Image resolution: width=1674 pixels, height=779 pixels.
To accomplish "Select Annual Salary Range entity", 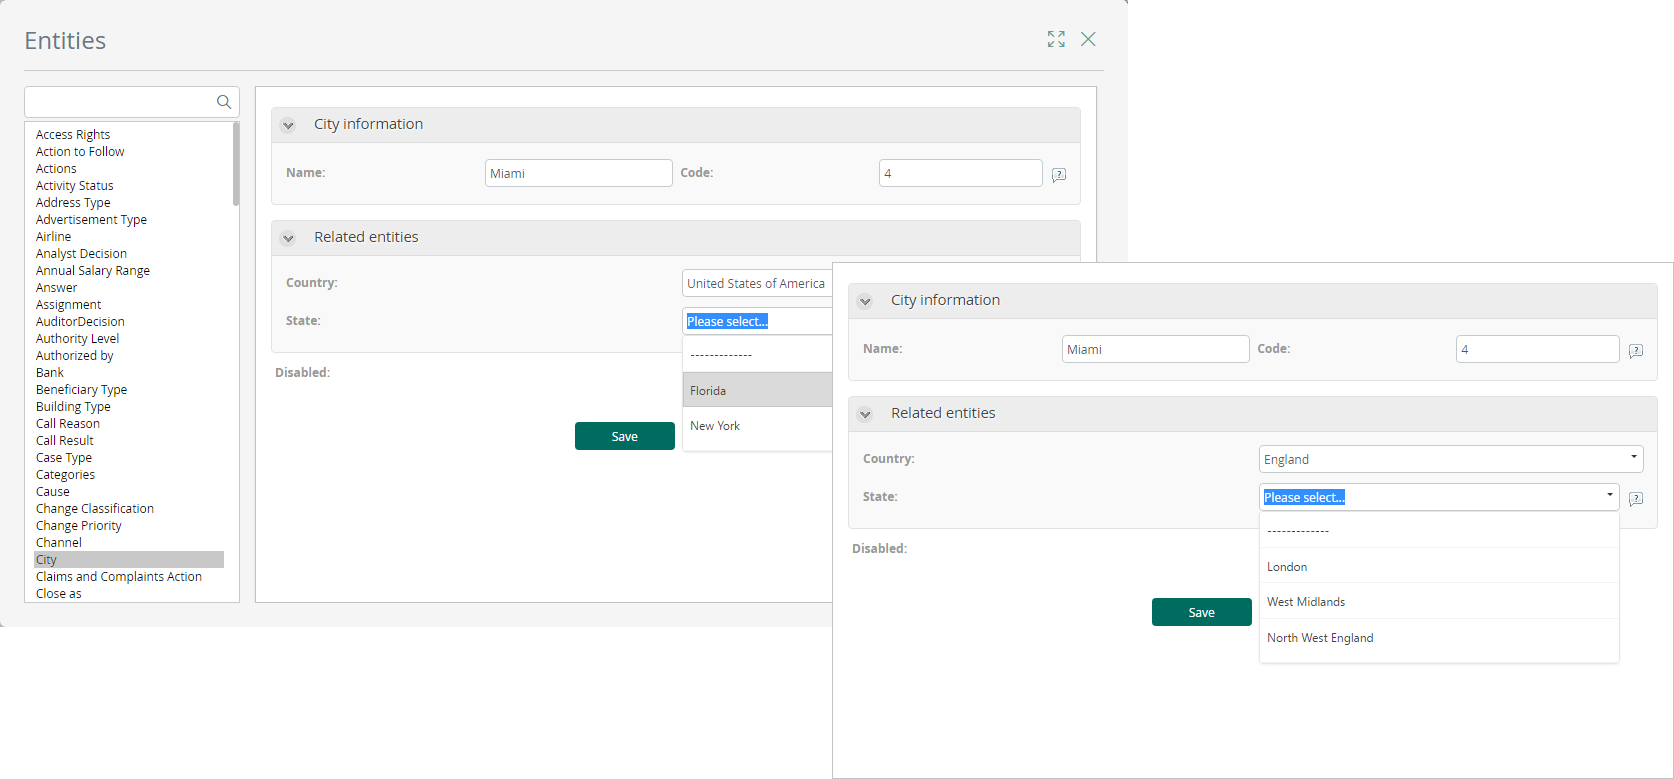I will (93, 270).
